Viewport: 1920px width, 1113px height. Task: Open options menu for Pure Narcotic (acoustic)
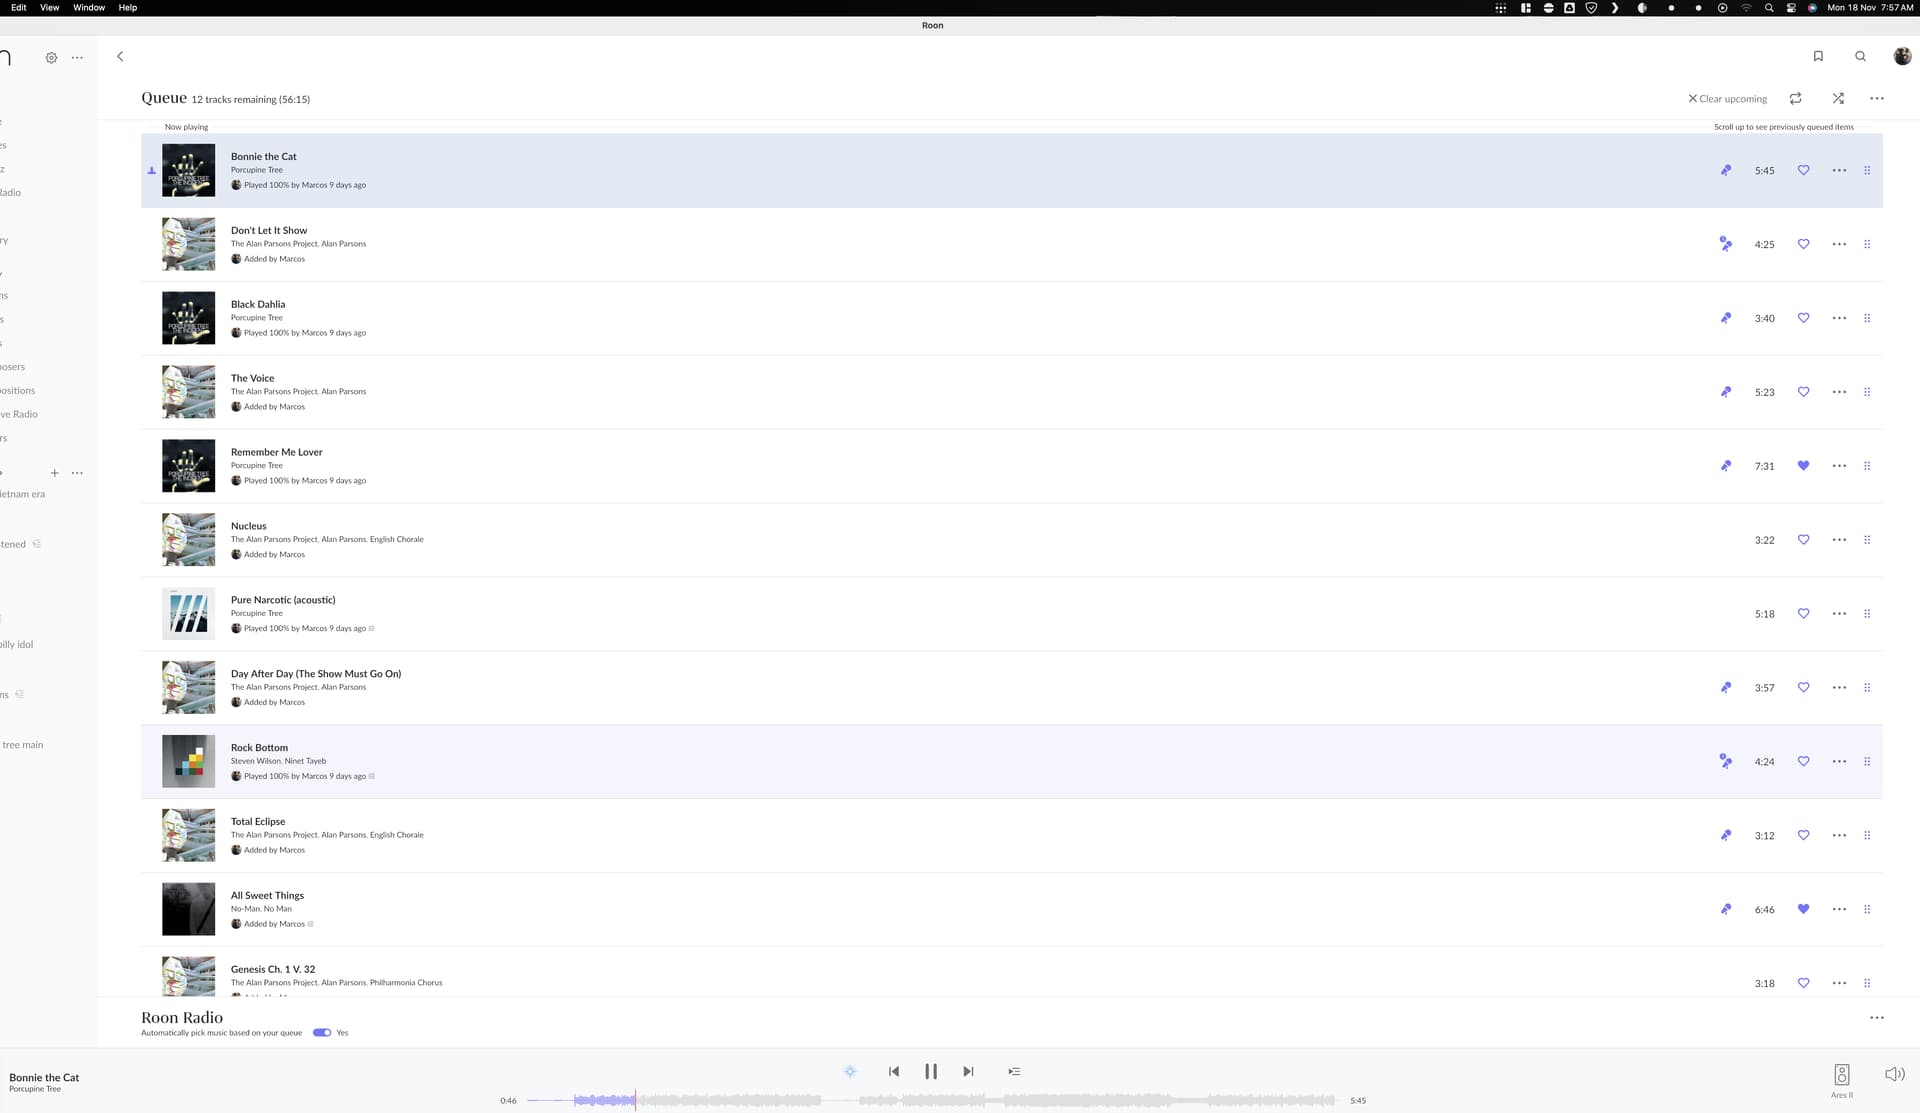1839,614
